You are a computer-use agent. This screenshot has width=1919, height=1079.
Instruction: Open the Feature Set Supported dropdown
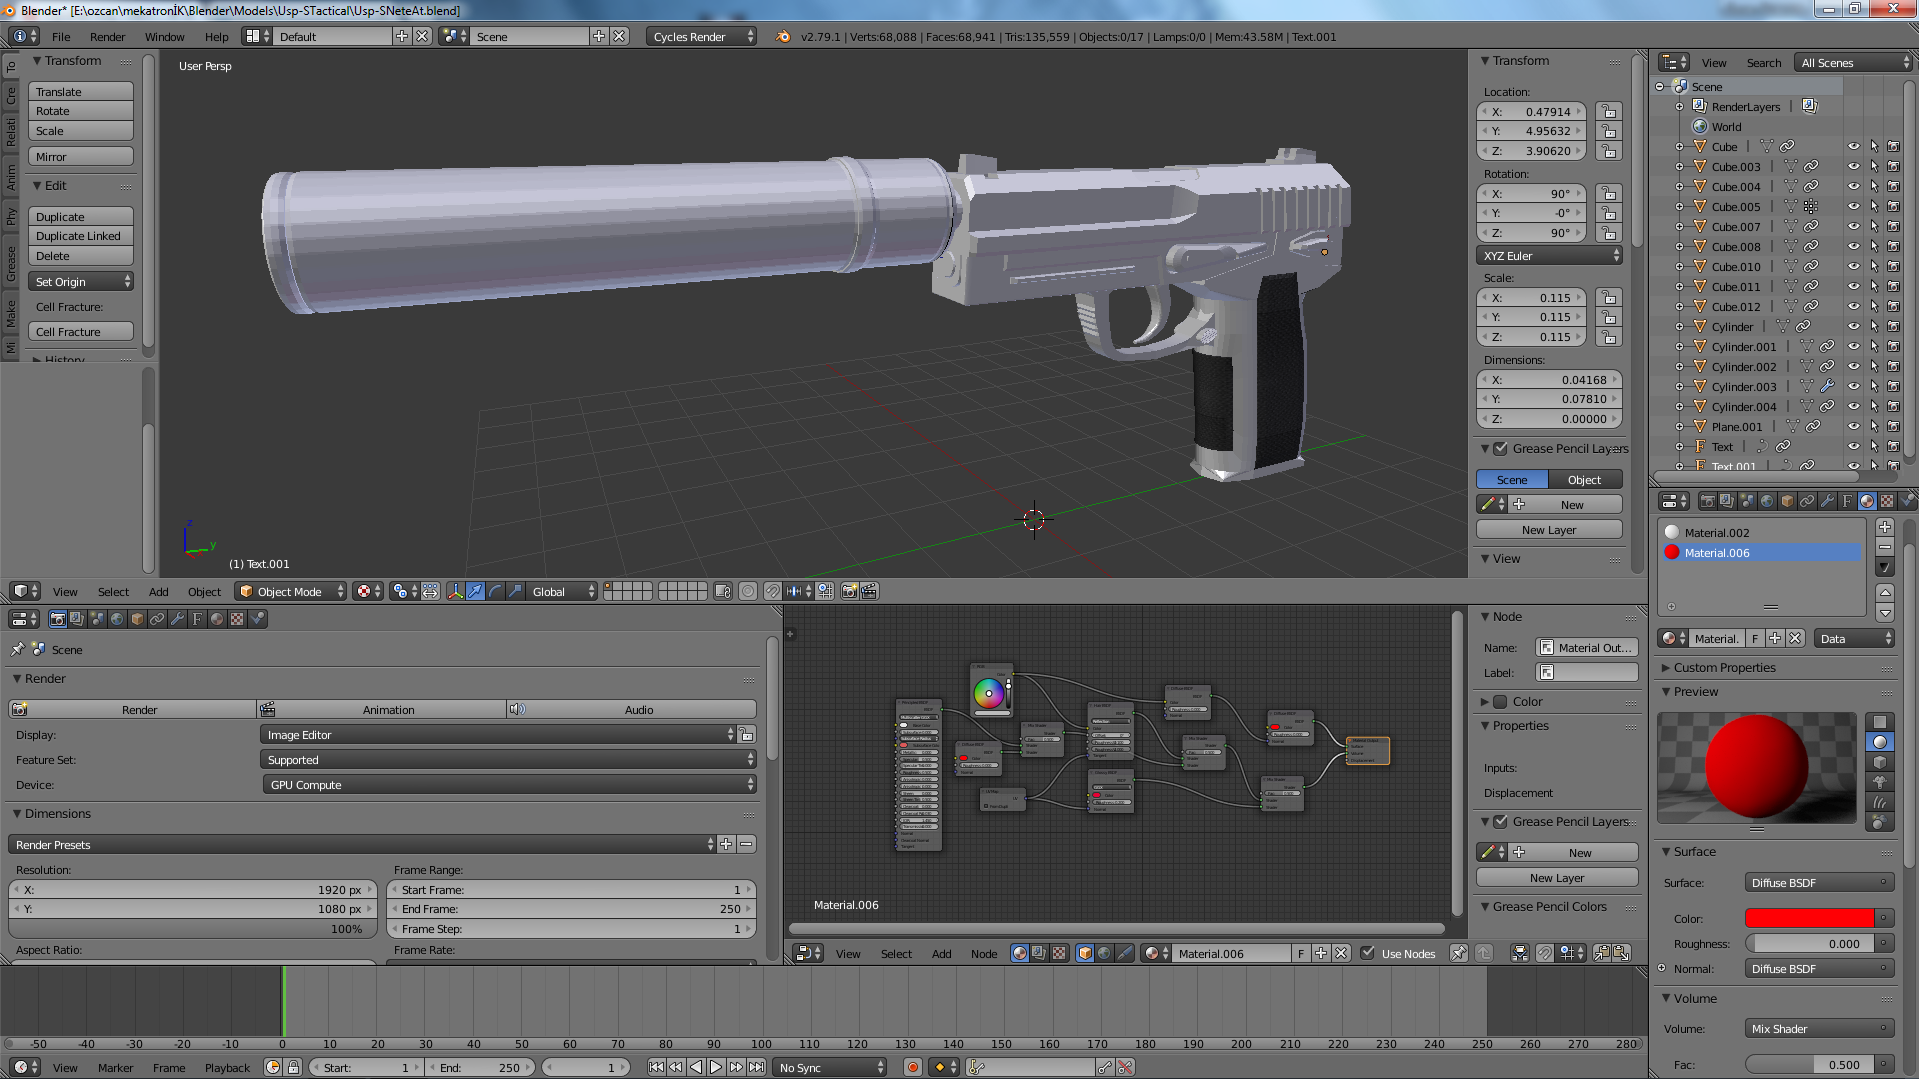pos(508,760)
